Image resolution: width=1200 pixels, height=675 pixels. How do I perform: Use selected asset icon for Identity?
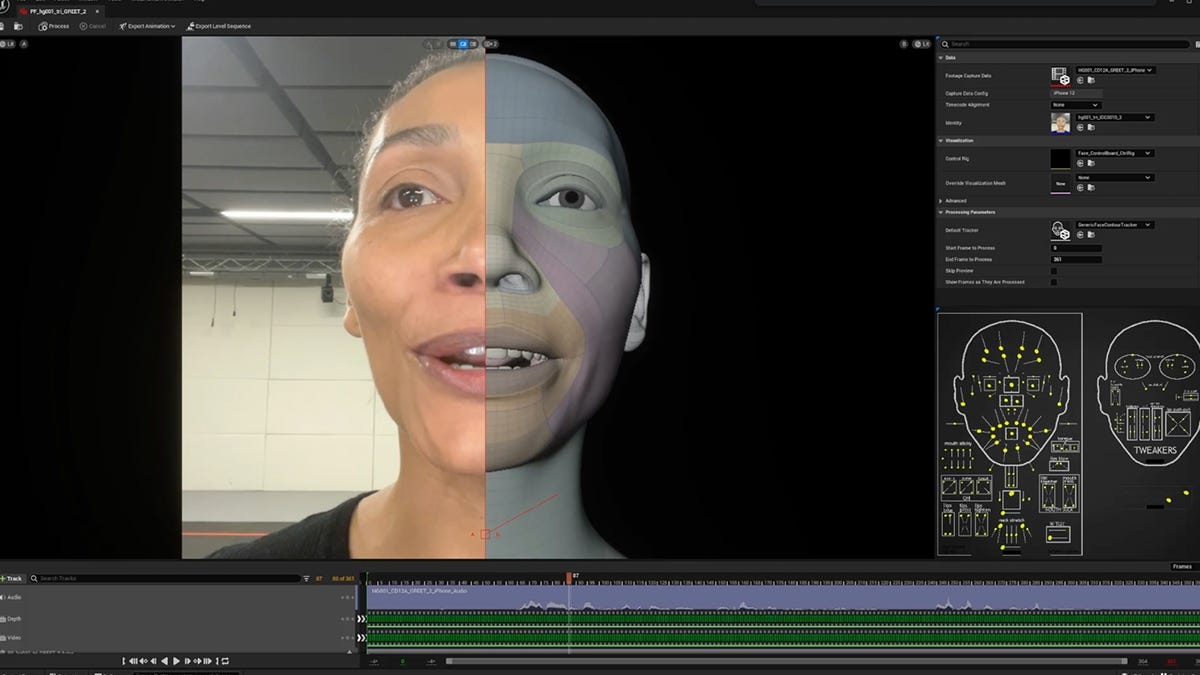click(1080, 128)
